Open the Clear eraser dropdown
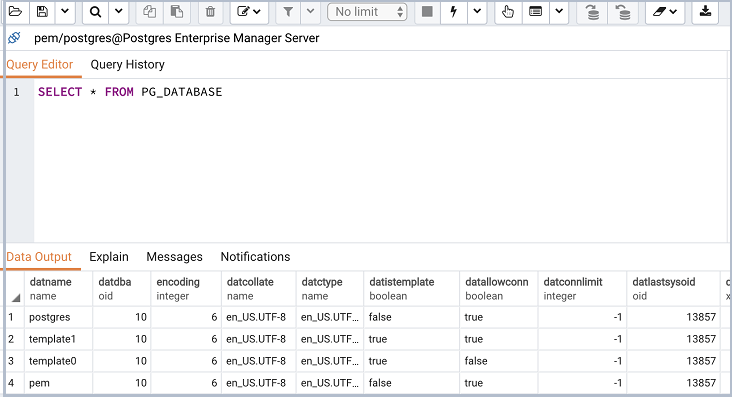732x397 pixels. [665, 12]
